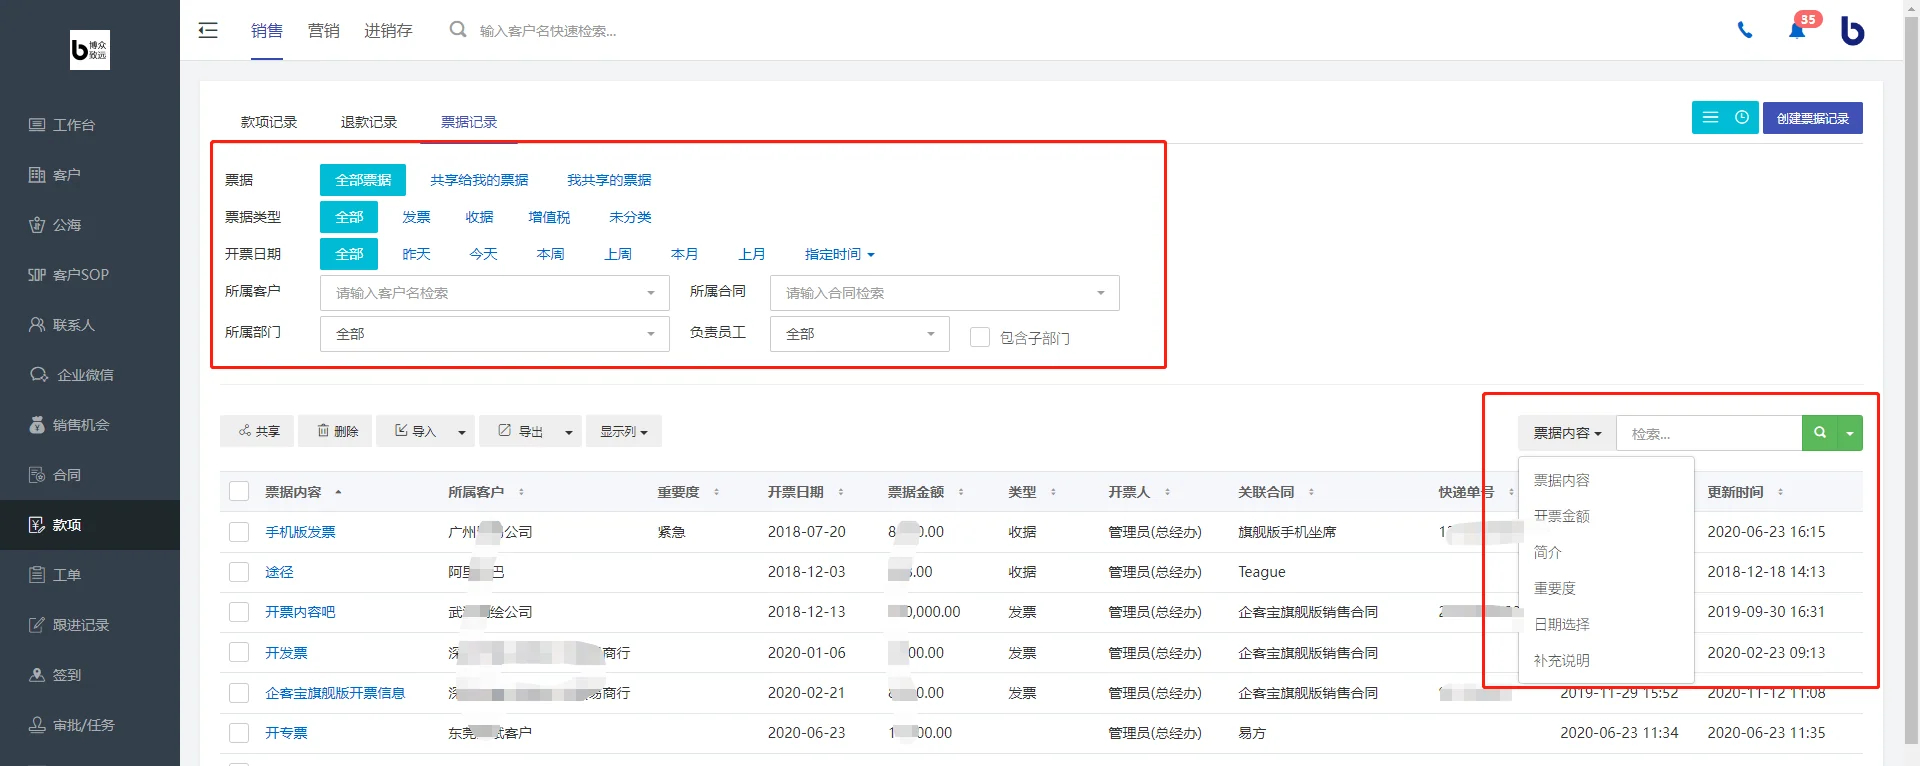Open 款项 in the sidebar

point(90,525)
